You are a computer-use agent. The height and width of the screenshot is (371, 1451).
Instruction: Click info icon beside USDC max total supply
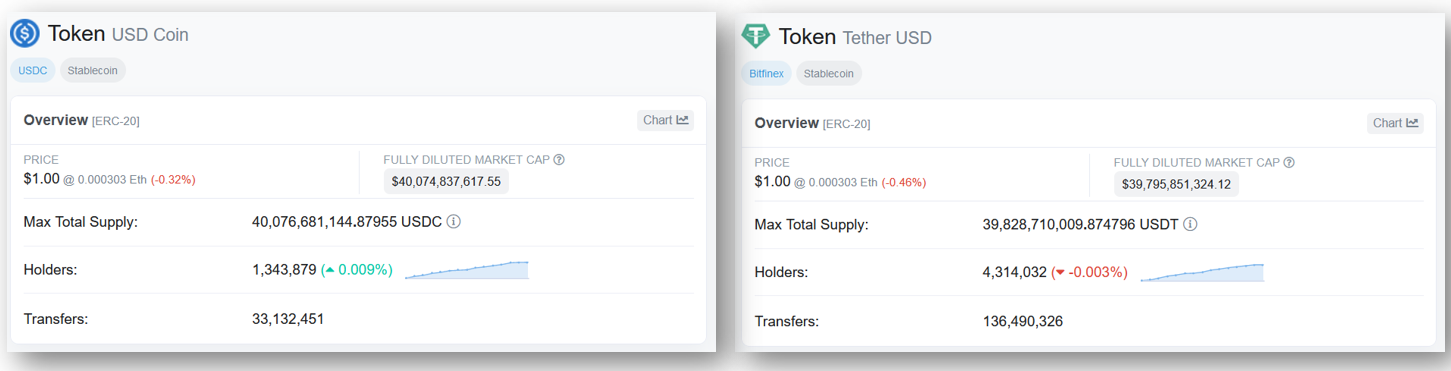tap(453, 221)
